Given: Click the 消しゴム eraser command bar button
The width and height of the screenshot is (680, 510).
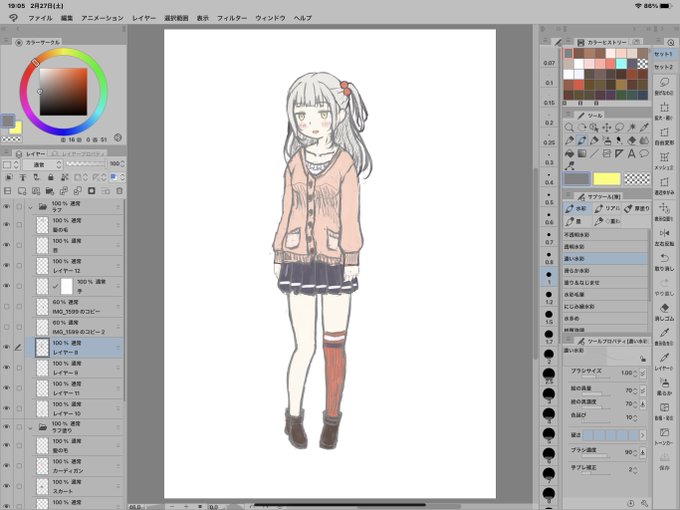Looking at the screenshot, I should pyautogui.click(x=664, y=312).
